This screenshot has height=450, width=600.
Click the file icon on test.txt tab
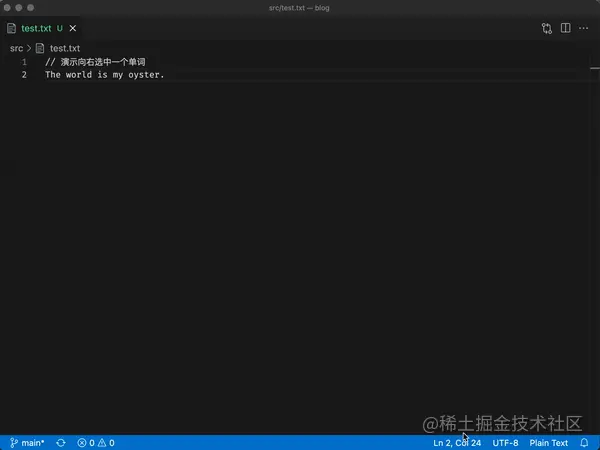[x=12, y=29]
